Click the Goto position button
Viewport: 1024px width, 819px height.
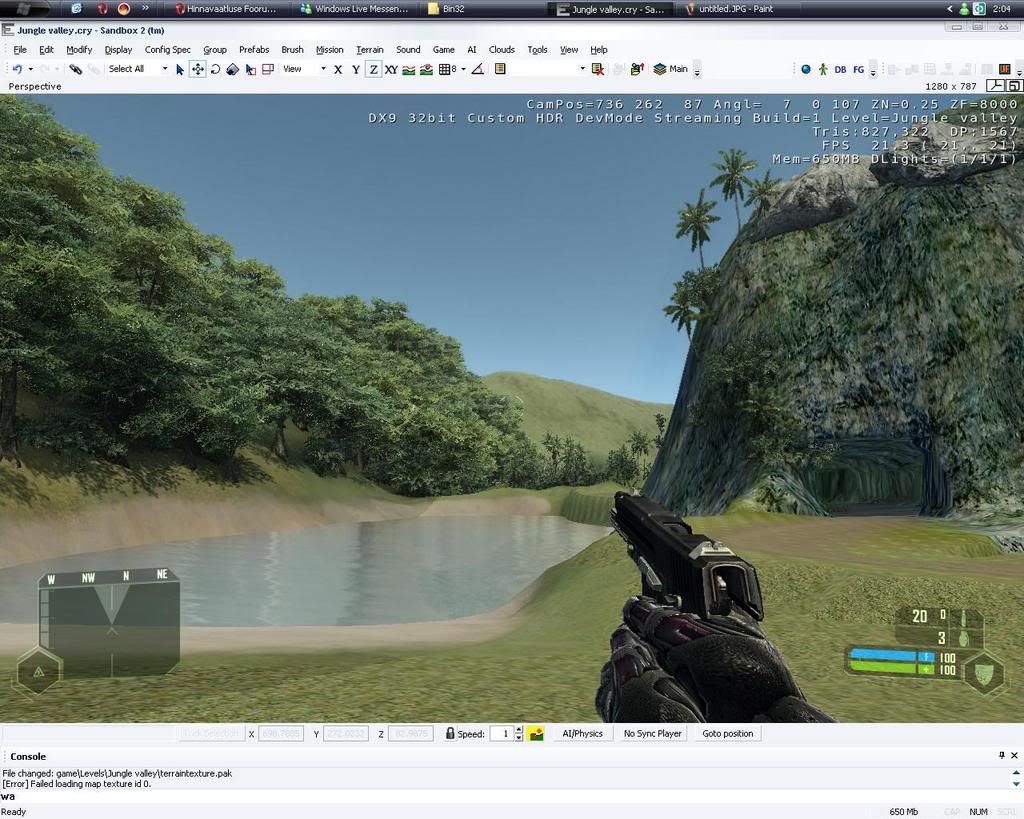[x=728, y=733]
